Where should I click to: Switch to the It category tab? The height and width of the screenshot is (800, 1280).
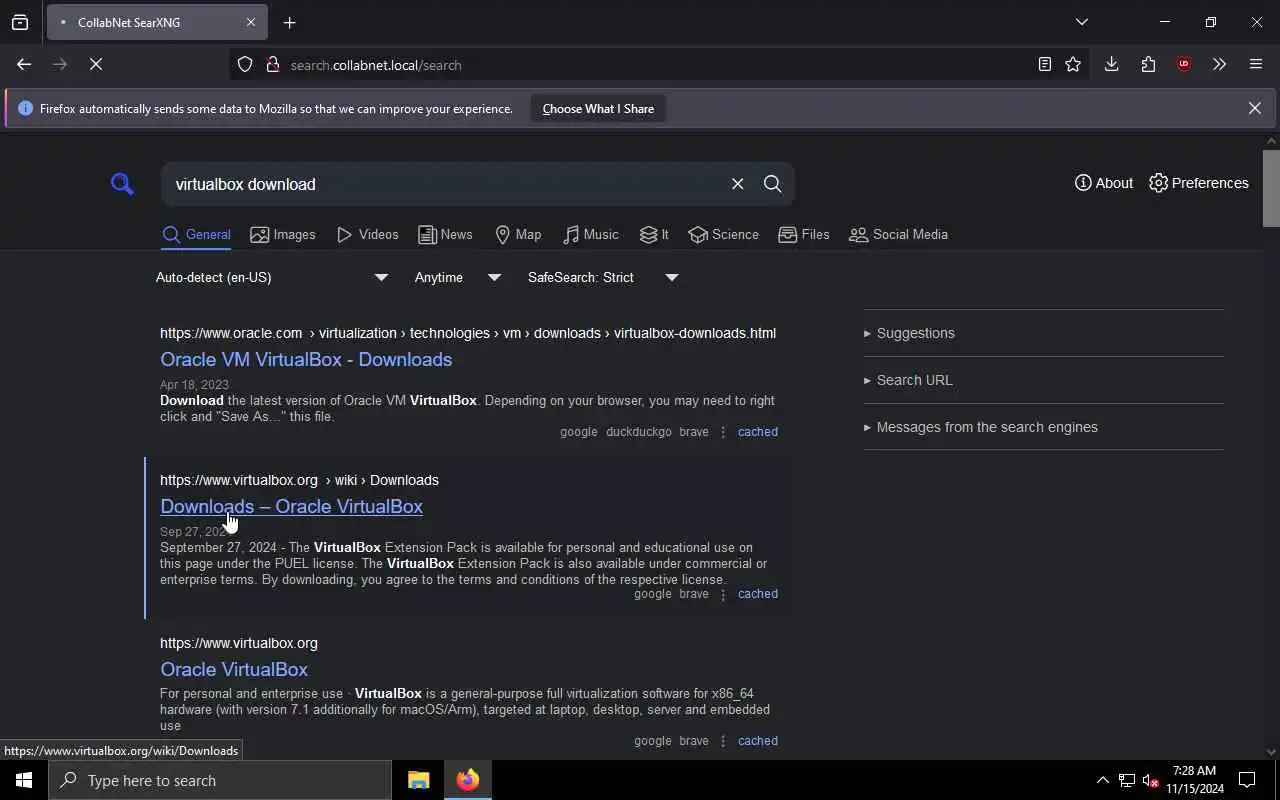coord(654,234)
